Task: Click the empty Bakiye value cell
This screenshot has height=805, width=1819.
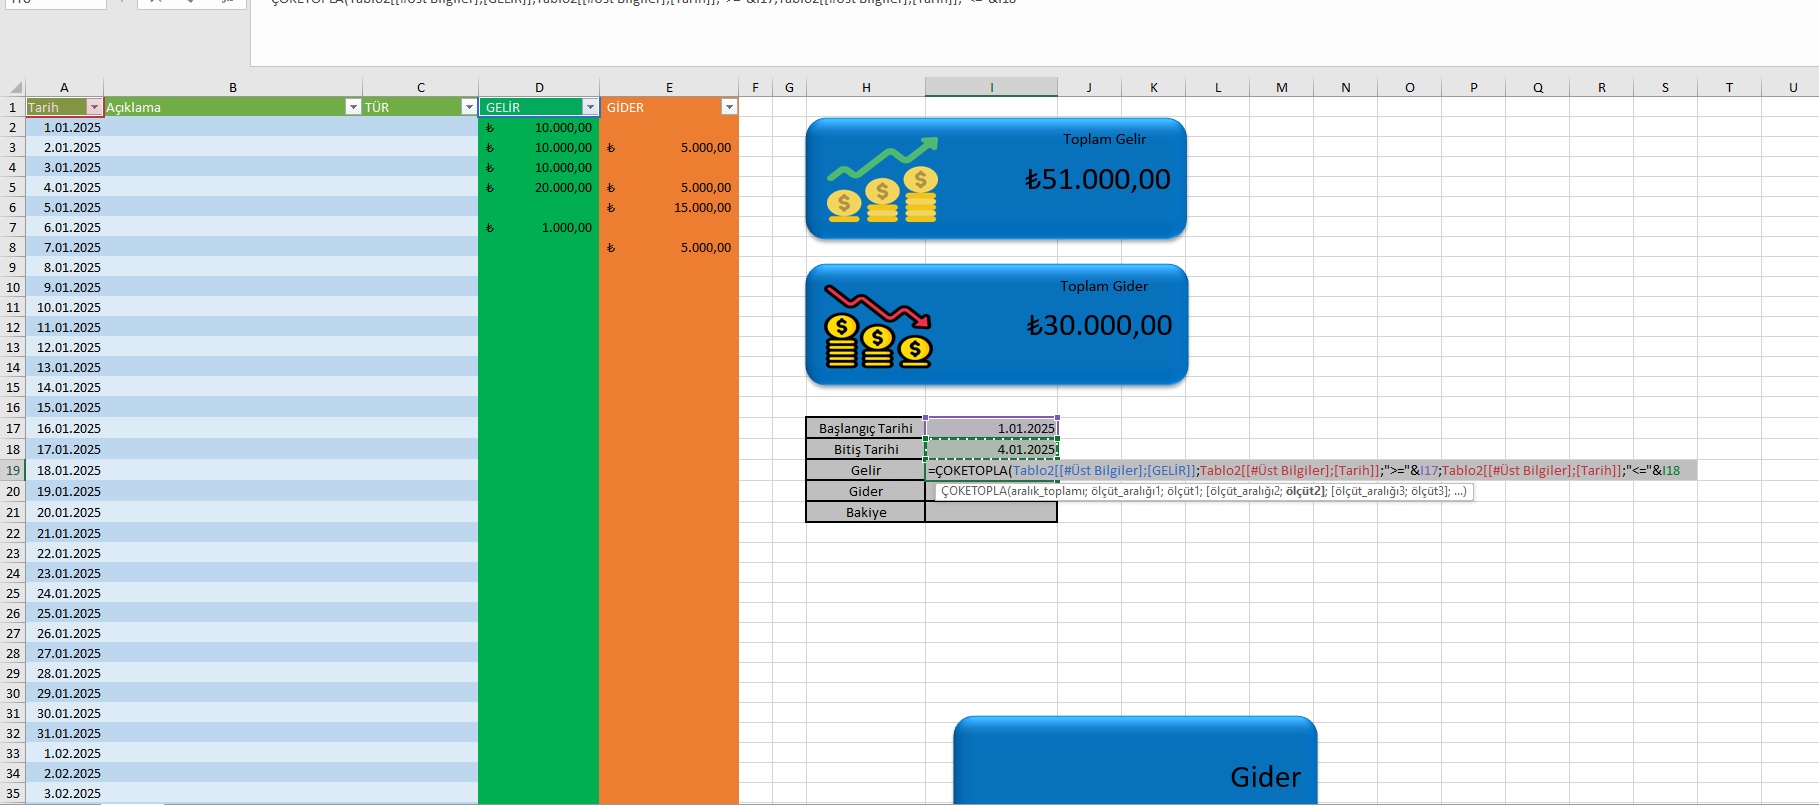Action: coord(991,512)
